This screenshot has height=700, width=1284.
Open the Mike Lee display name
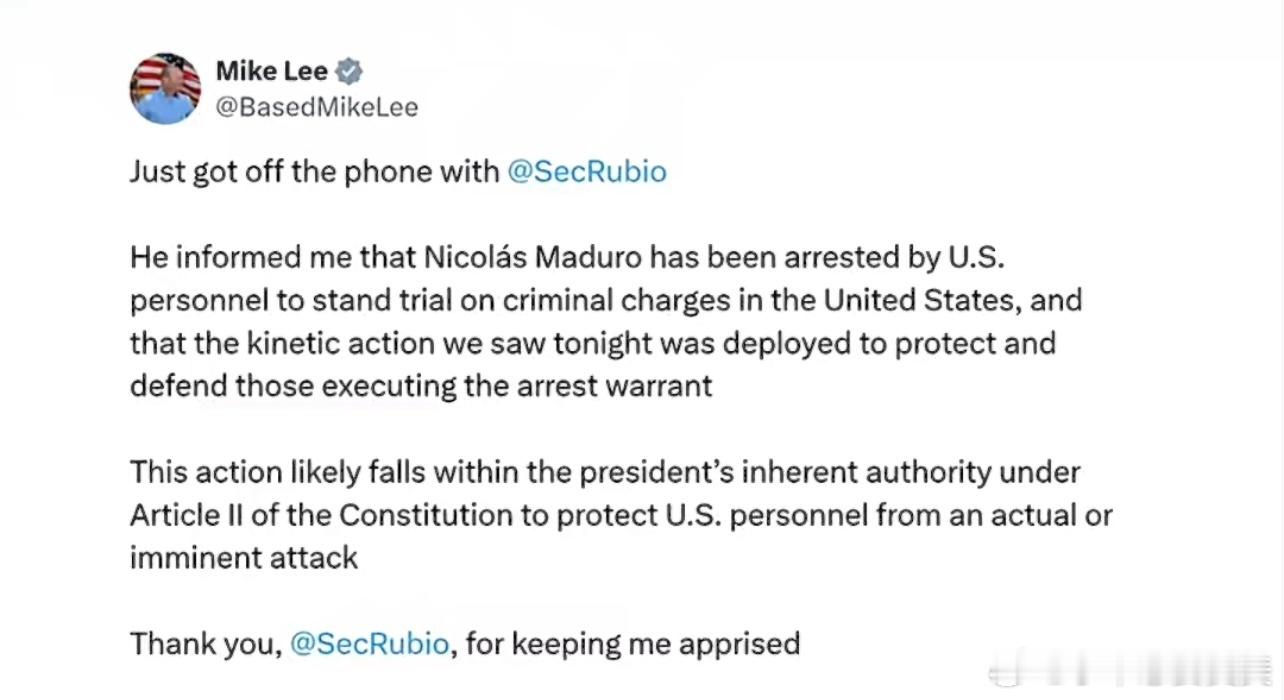[x=271, y=71]
